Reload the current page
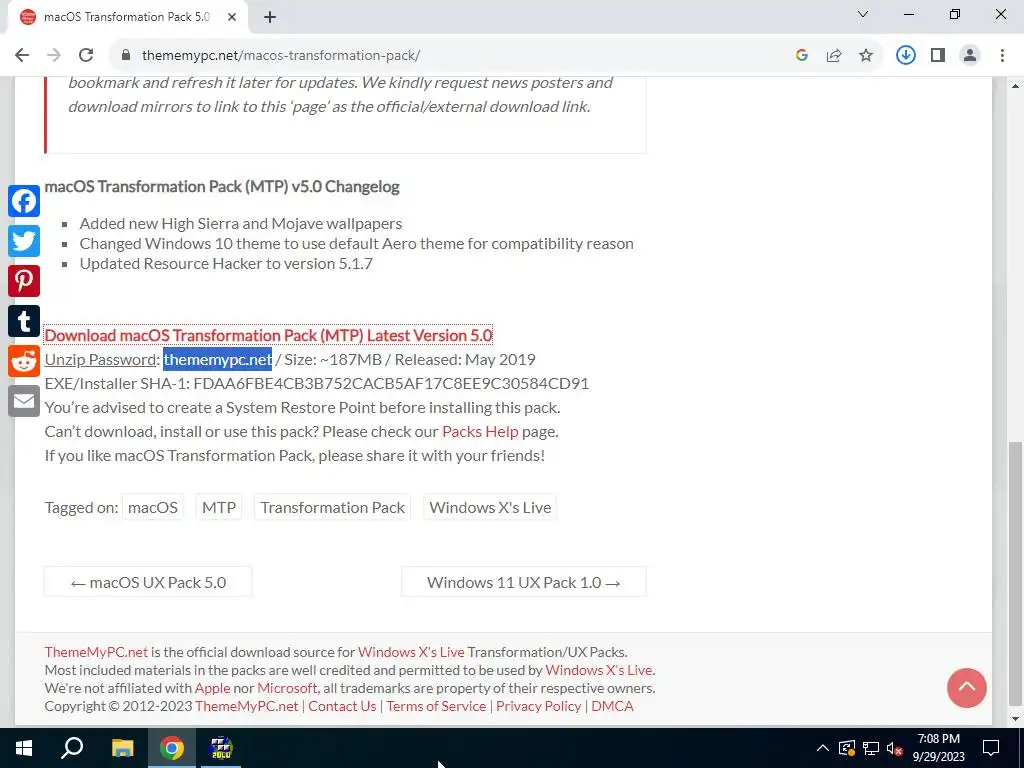The image size is (1024, 768). pos(86,55)
